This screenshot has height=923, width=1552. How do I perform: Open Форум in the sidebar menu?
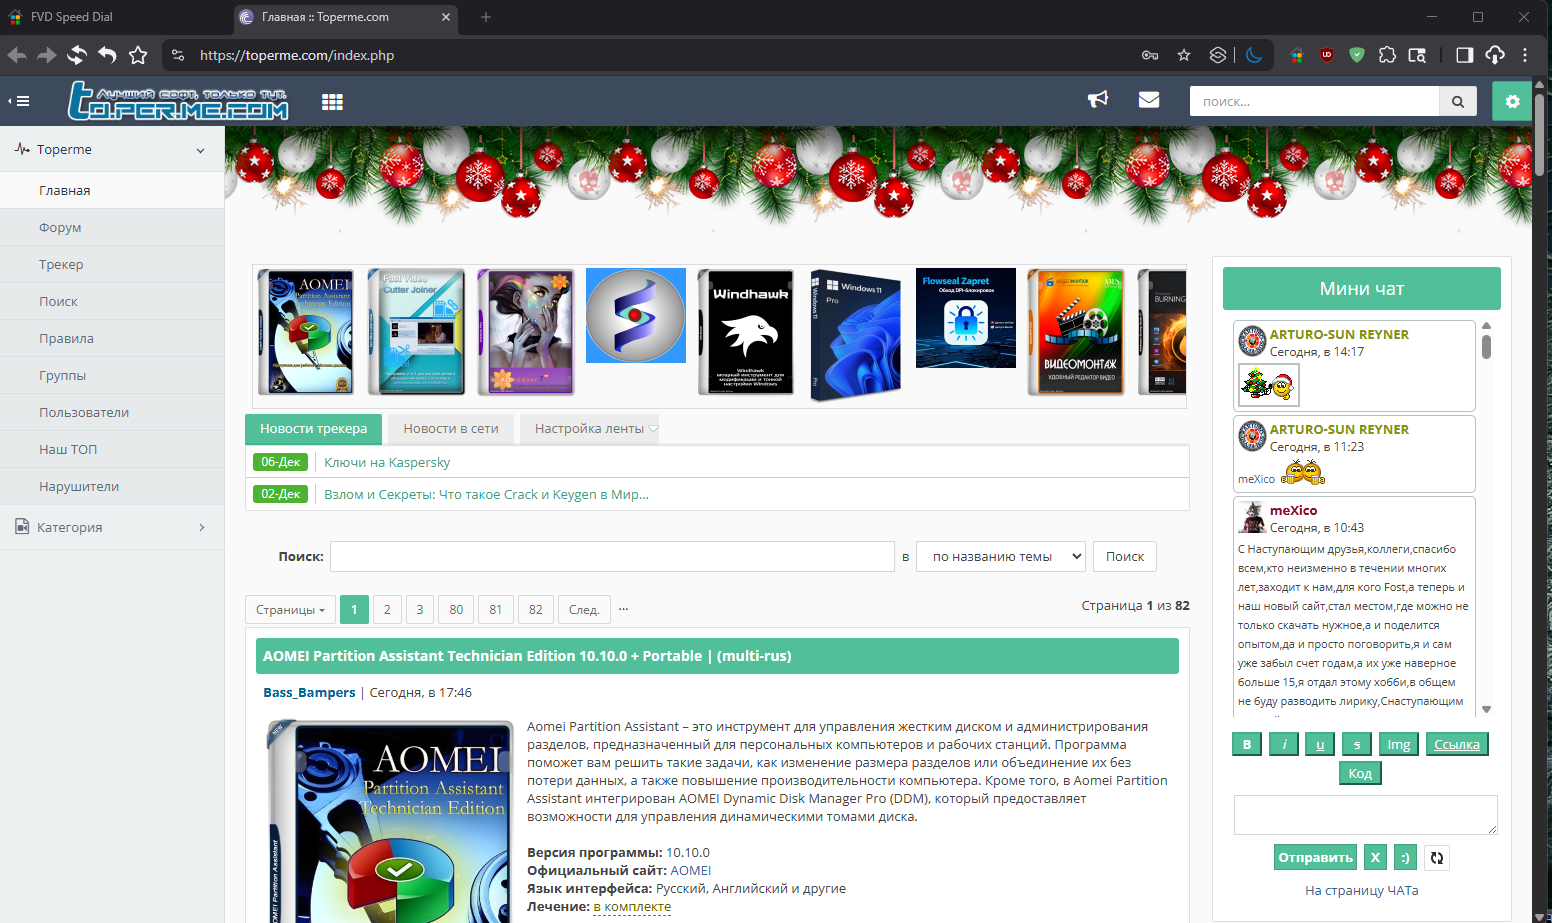[x=60, y=227]
